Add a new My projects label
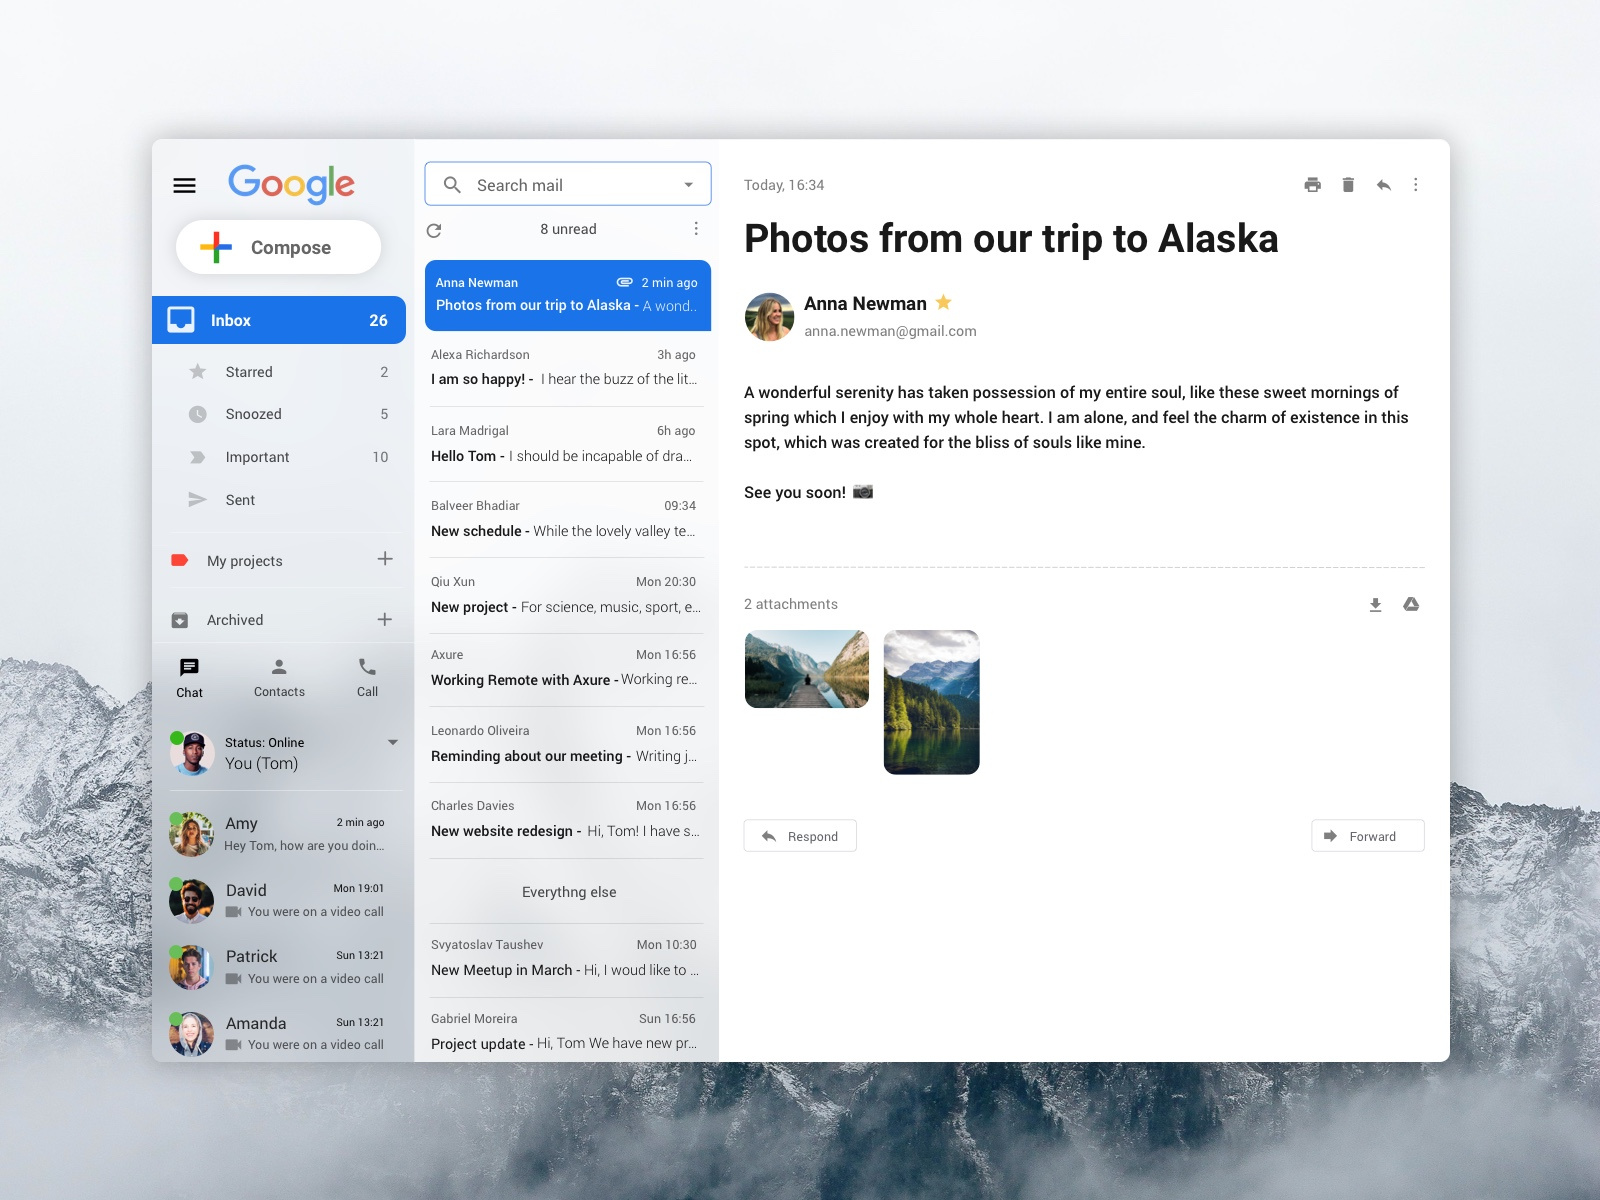Screen dimensions: 1600x1200 coord(385,559)
